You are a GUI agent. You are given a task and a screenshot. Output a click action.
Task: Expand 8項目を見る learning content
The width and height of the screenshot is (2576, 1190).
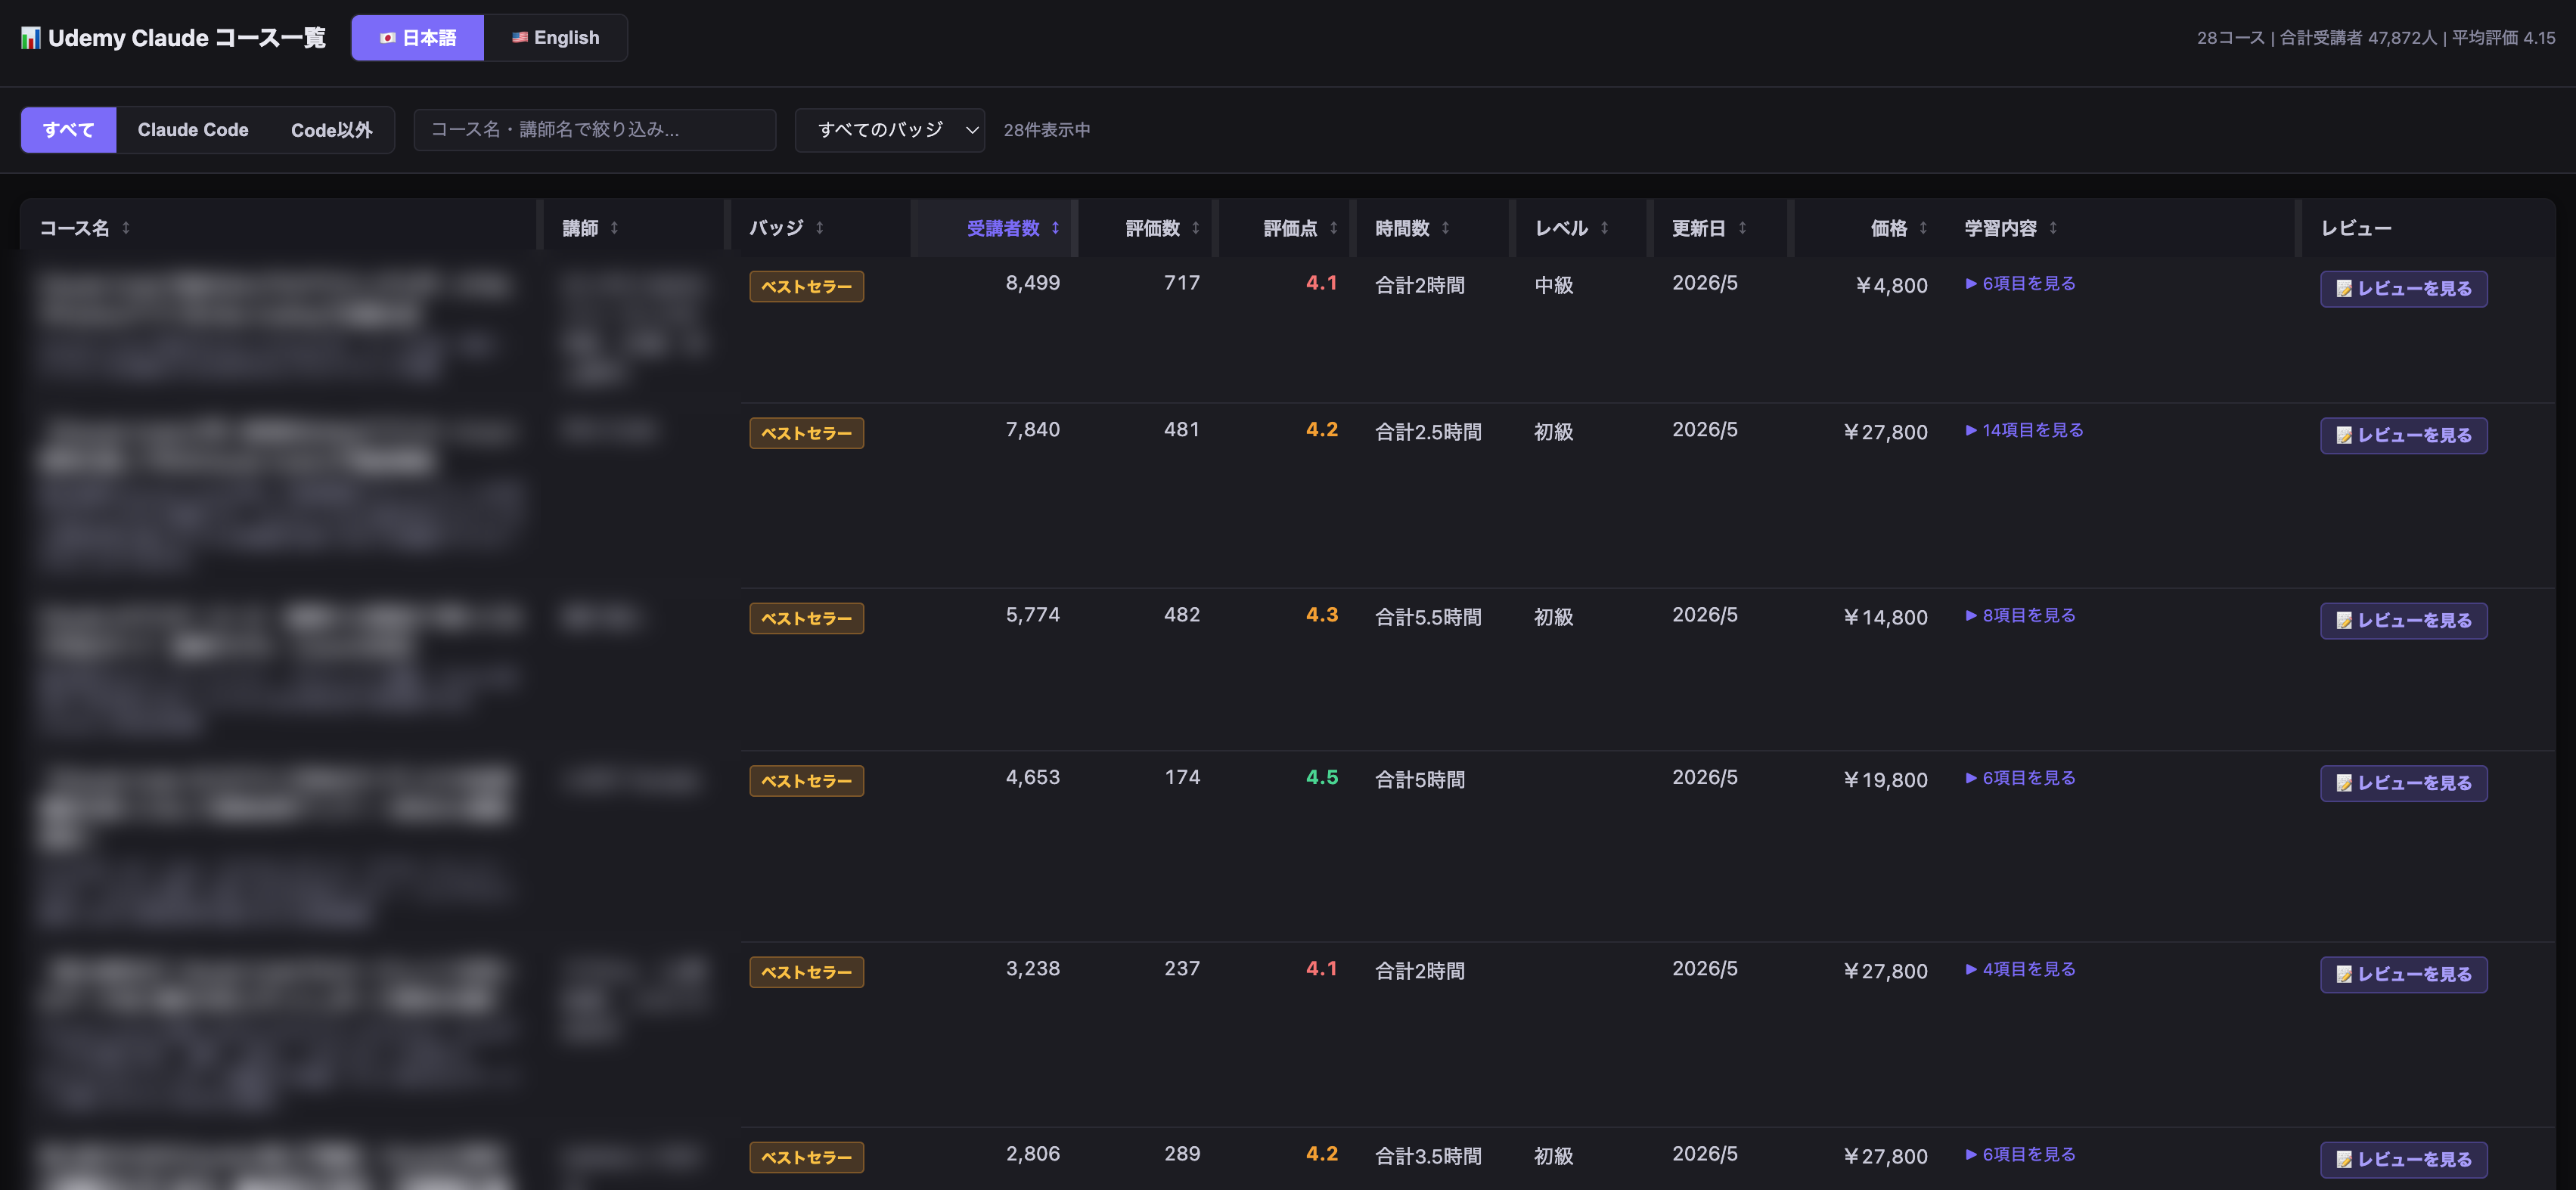pyautogui.click(x=2020, y=616)
